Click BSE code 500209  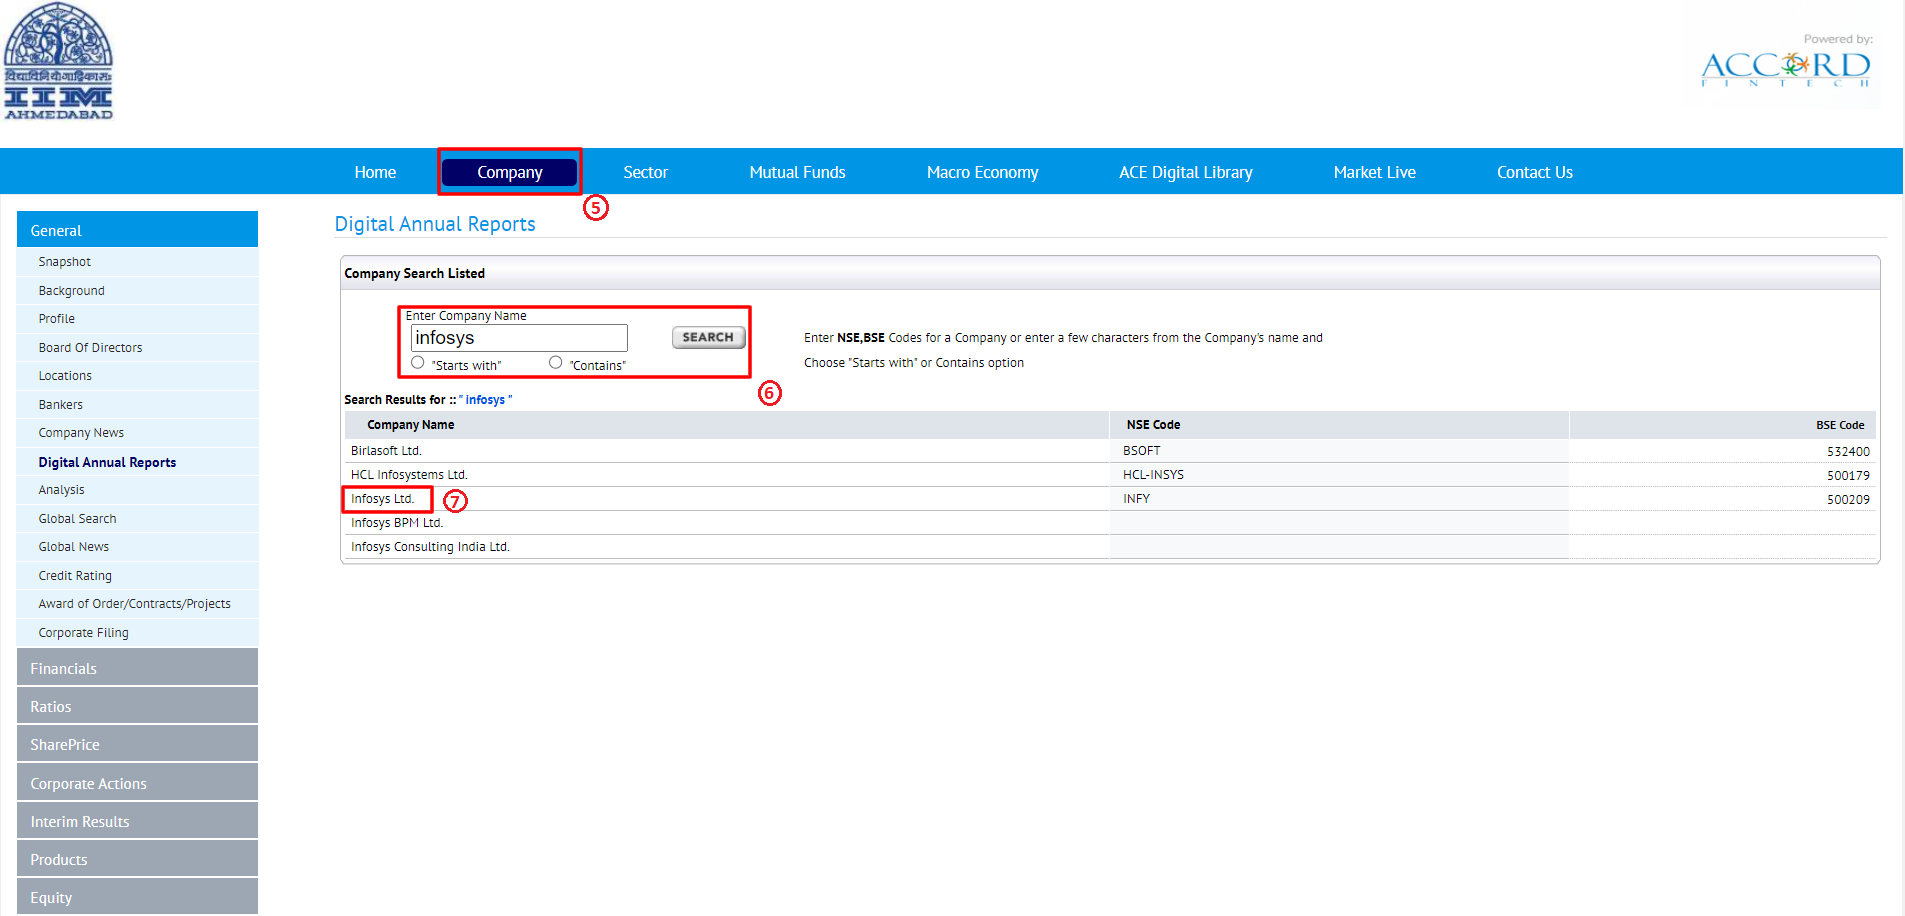tap(1848, 500)
